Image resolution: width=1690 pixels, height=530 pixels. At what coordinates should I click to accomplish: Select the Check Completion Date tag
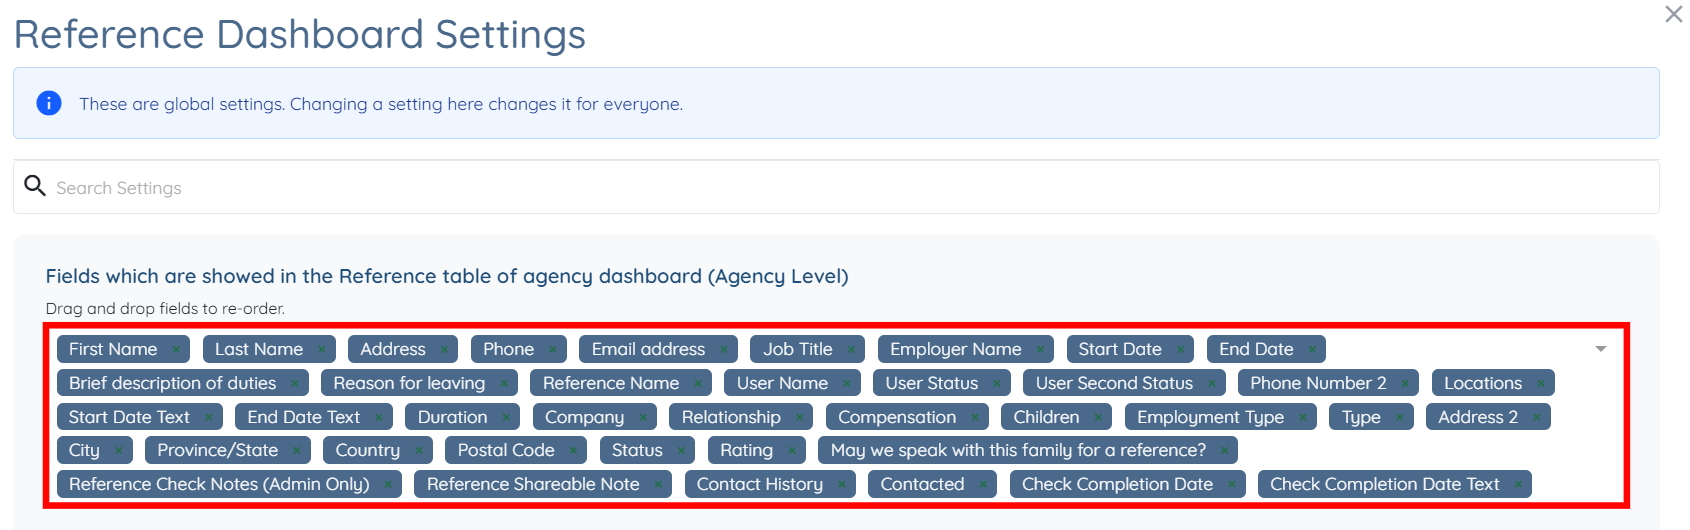pyautogui.click(x=1128, y=485)
